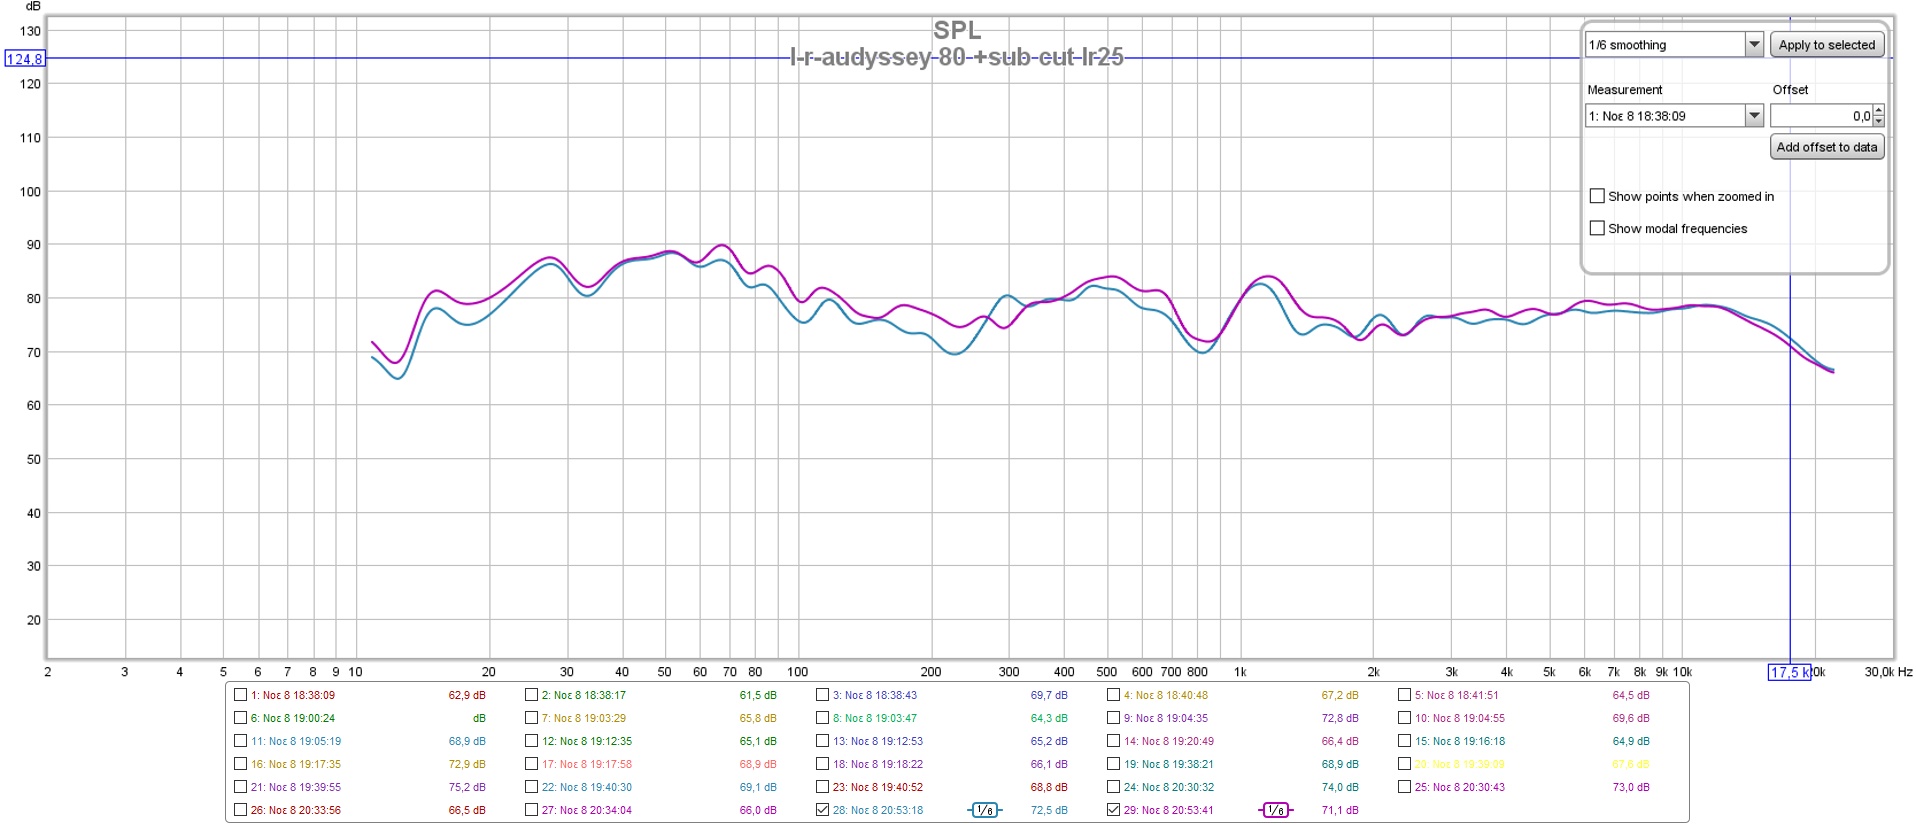Check trace 8: Νοε 8 19:03:47
The width and height of the screenshot is (1916, 824).
pos(822,718)
